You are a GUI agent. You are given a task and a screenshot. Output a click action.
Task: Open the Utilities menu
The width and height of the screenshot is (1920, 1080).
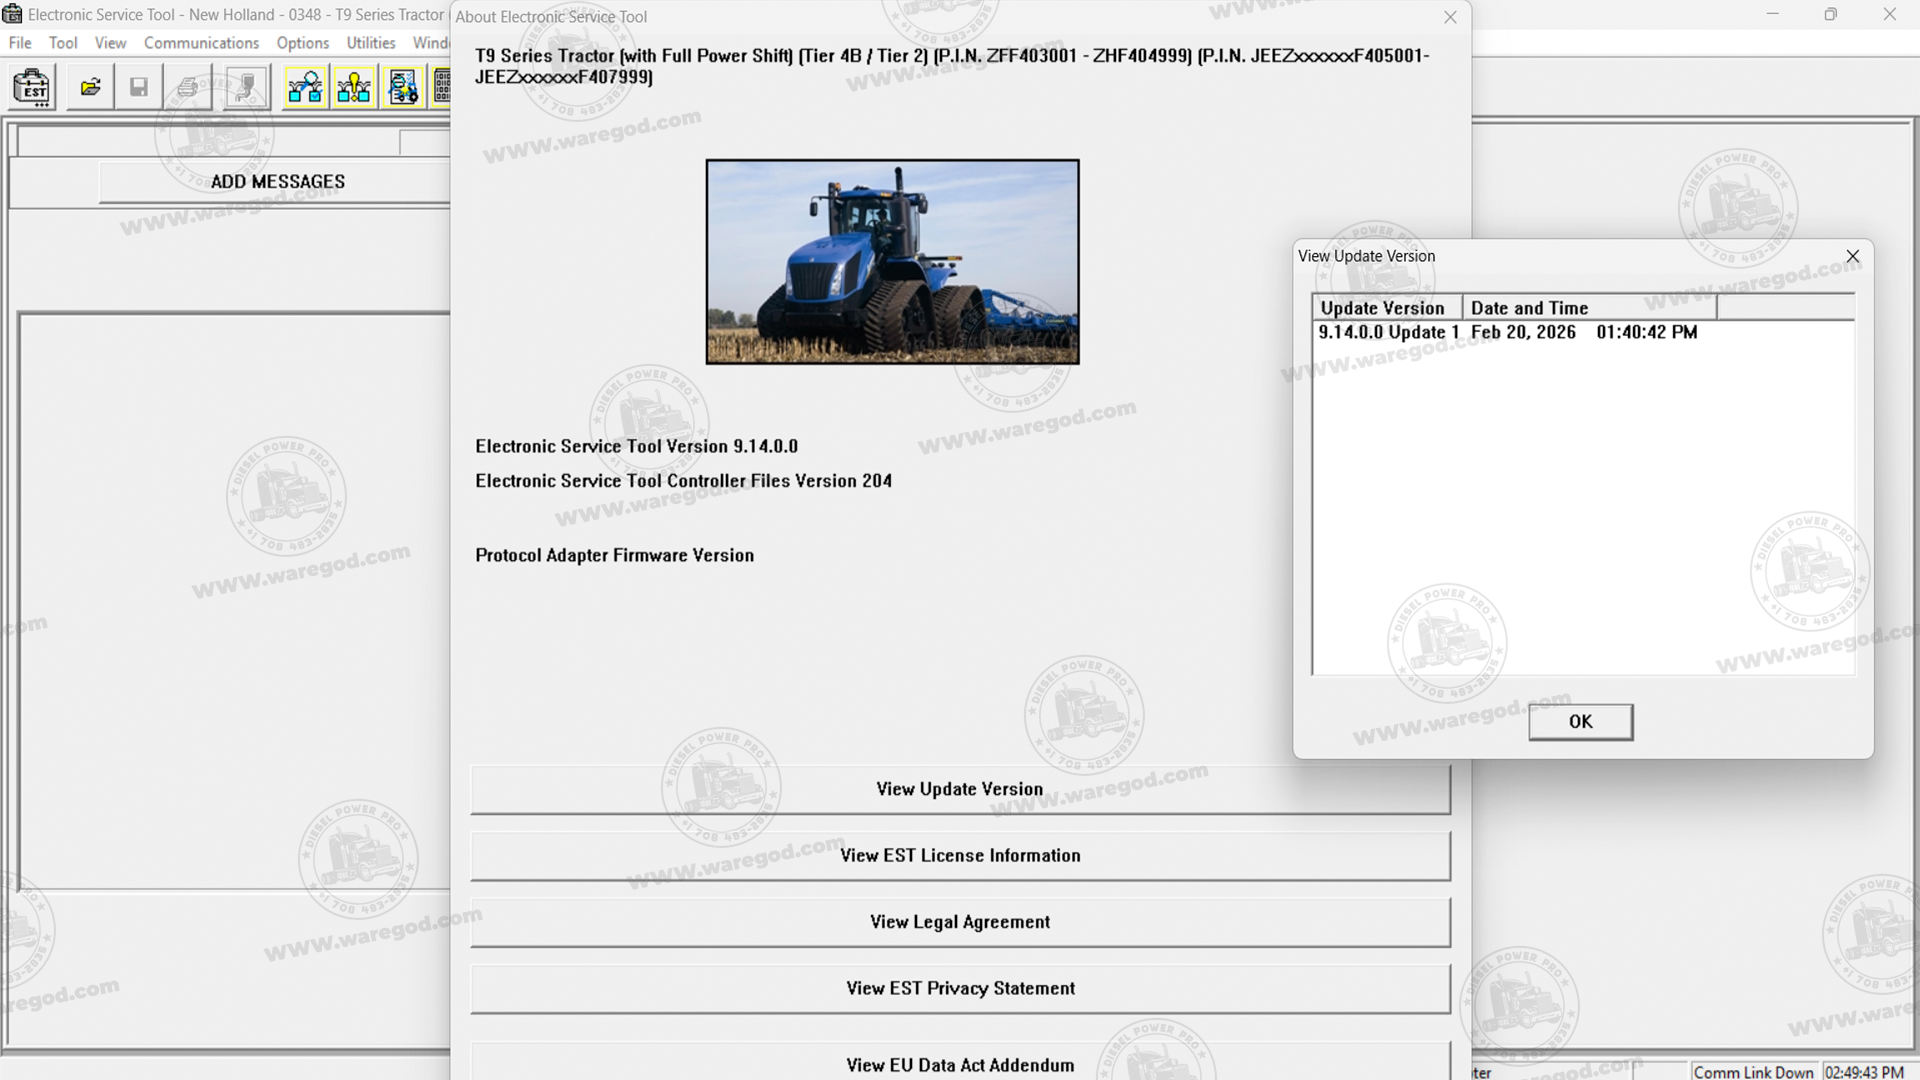pos(371,43)
